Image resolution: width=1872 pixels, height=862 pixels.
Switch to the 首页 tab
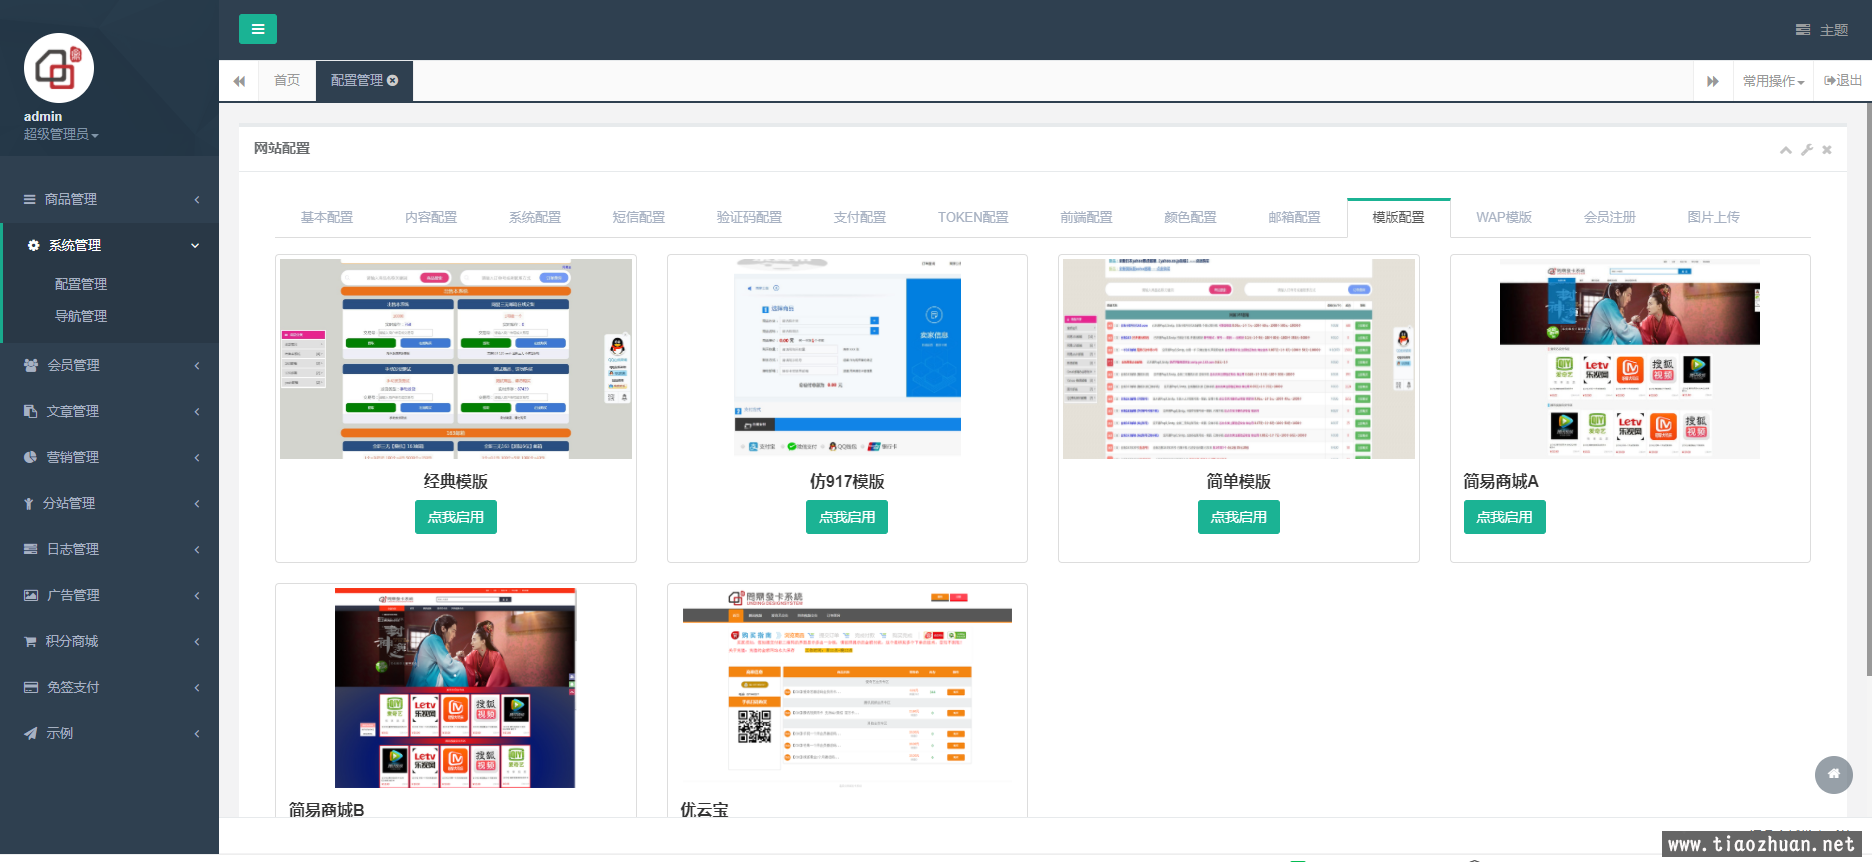[287, 80]
